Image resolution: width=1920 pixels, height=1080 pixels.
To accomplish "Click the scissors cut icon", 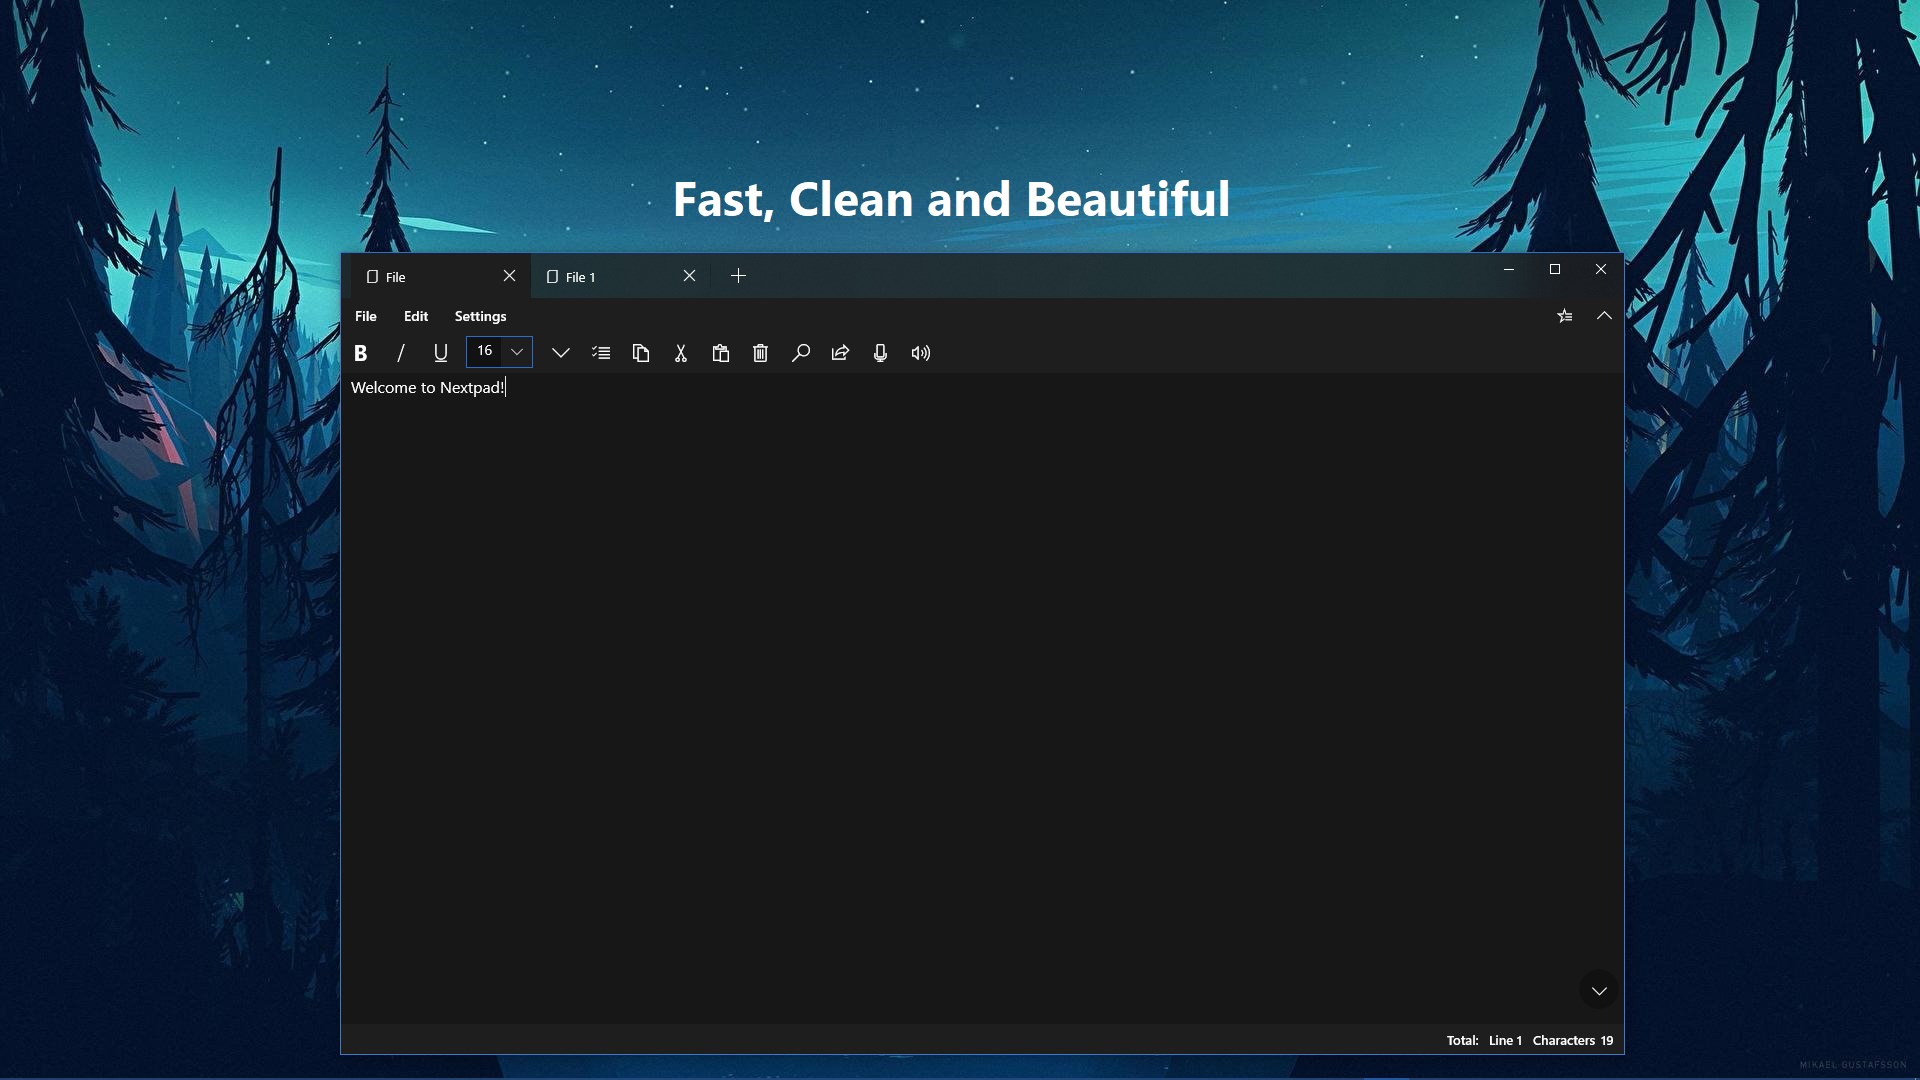I will pos(681,353).
